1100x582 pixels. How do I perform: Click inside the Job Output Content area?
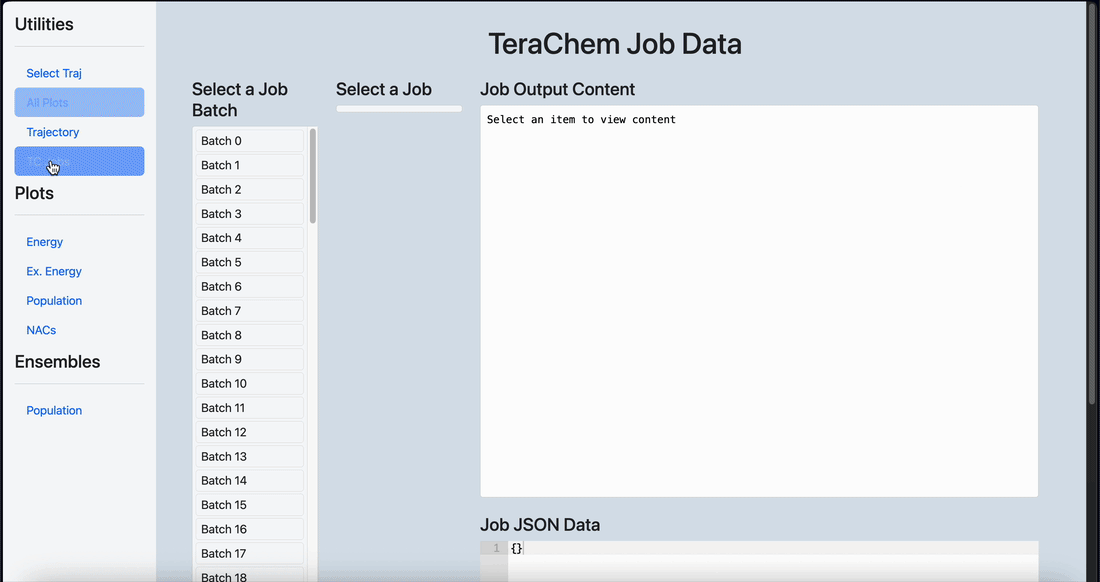[x=759, y=302]
